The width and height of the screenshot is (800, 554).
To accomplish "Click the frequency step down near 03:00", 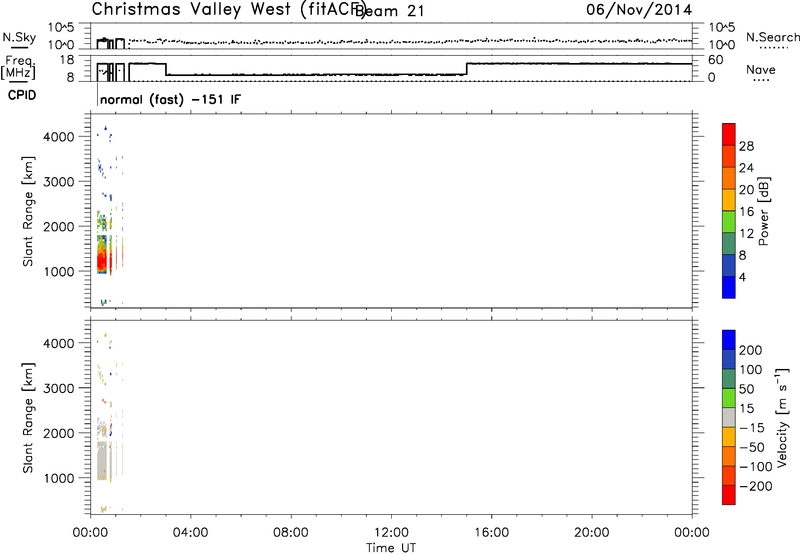I will point(166,69).
